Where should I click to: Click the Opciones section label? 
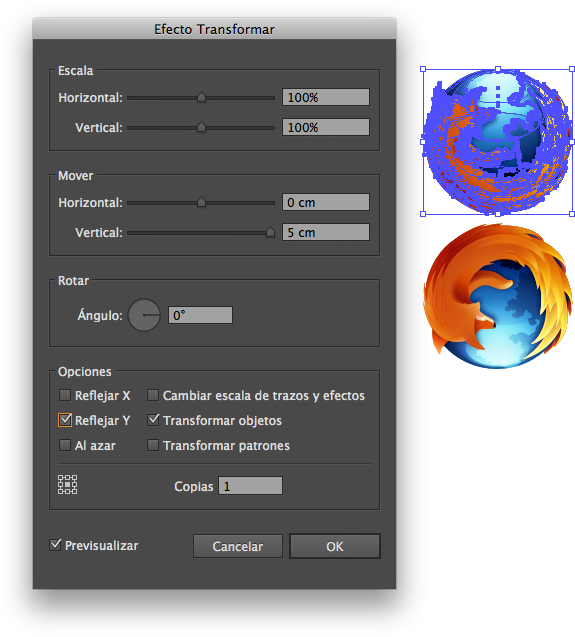[x=85, y=372]
